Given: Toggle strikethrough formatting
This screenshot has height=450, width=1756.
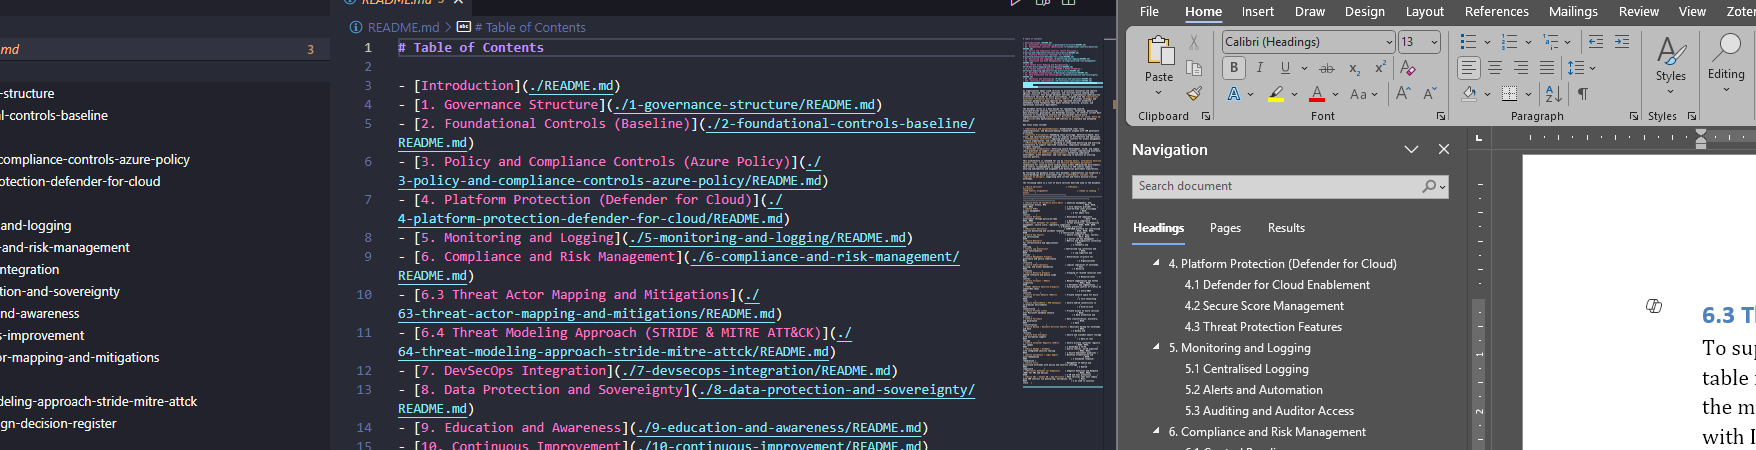Looking at the screenshot, I should coord(1327,68).
